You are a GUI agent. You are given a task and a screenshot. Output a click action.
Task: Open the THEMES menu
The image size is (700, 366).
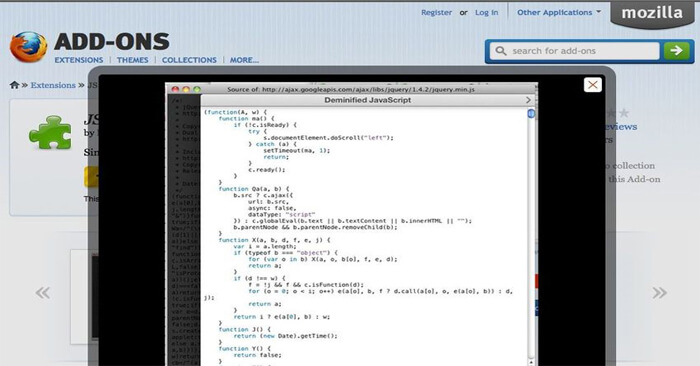(x=133, y=60)
